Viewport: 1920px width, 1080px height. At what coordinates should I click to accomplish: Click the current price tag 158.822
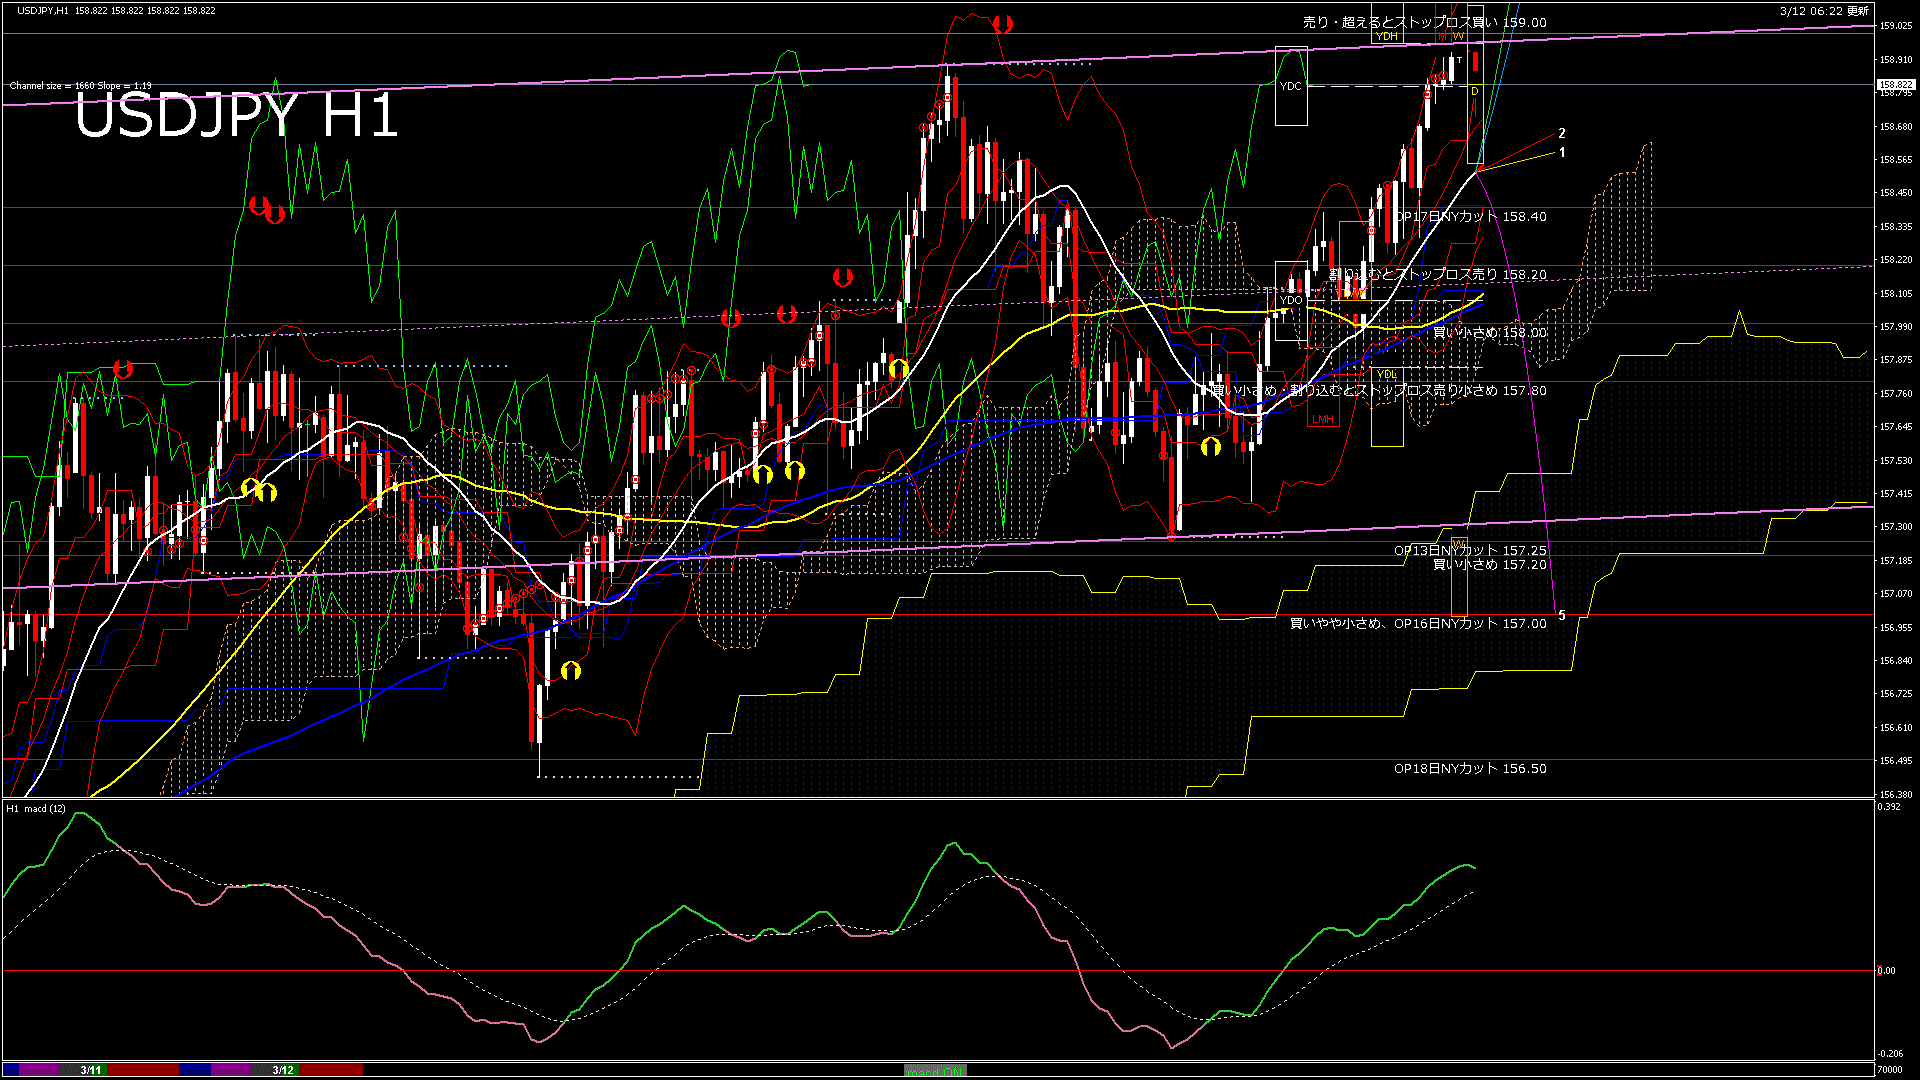coord(1895,85)
